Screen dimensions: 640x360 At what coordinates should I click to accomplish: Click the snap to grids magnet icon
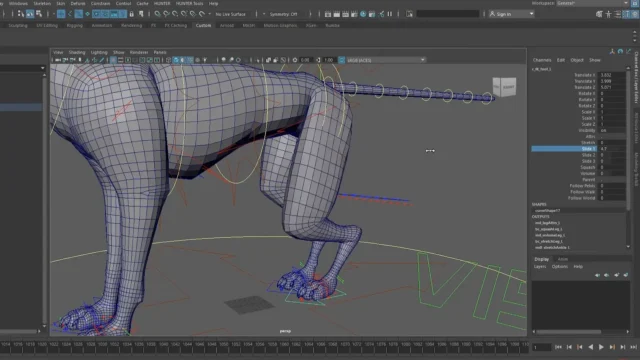157,14
